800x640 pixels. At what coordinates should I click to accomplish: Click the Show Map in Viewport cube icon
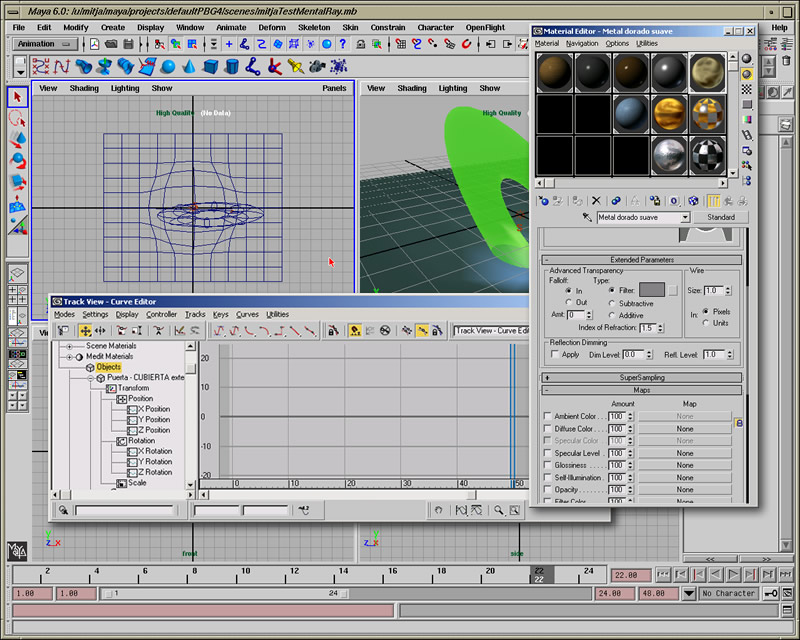693,201
